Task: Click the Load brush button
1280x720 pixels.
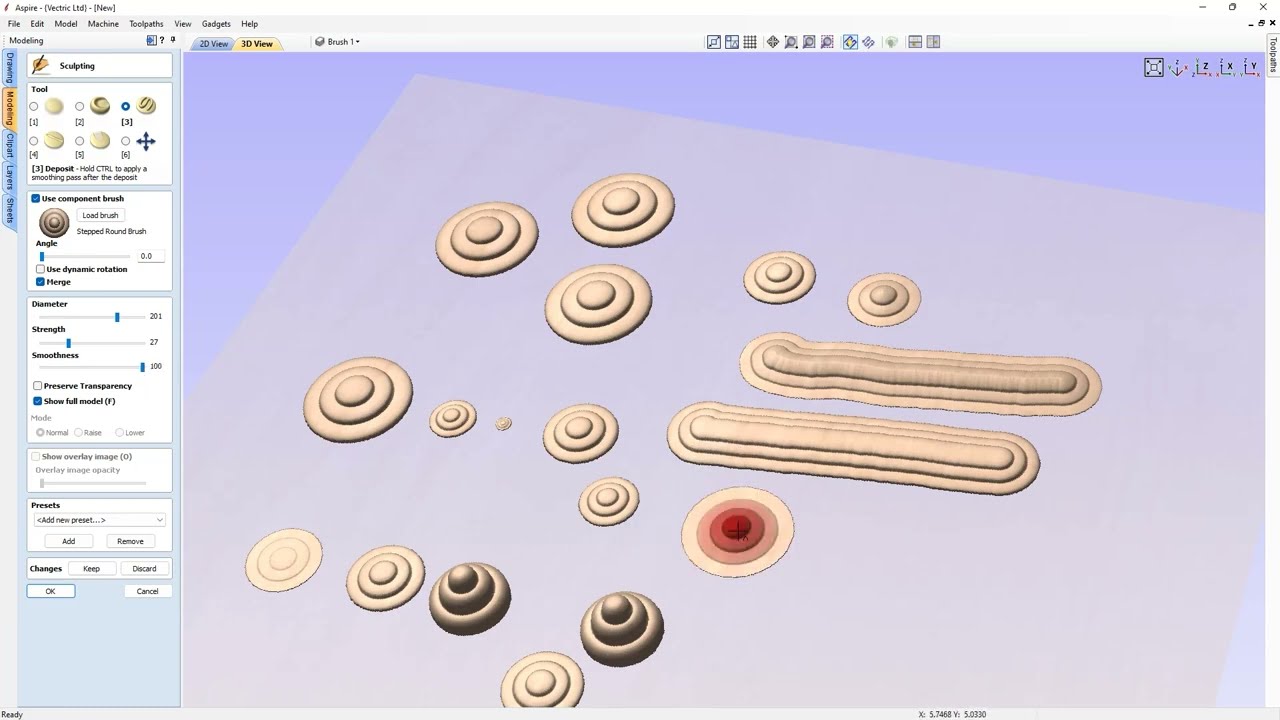Action: pyautogui.click(x=100, y=215)
